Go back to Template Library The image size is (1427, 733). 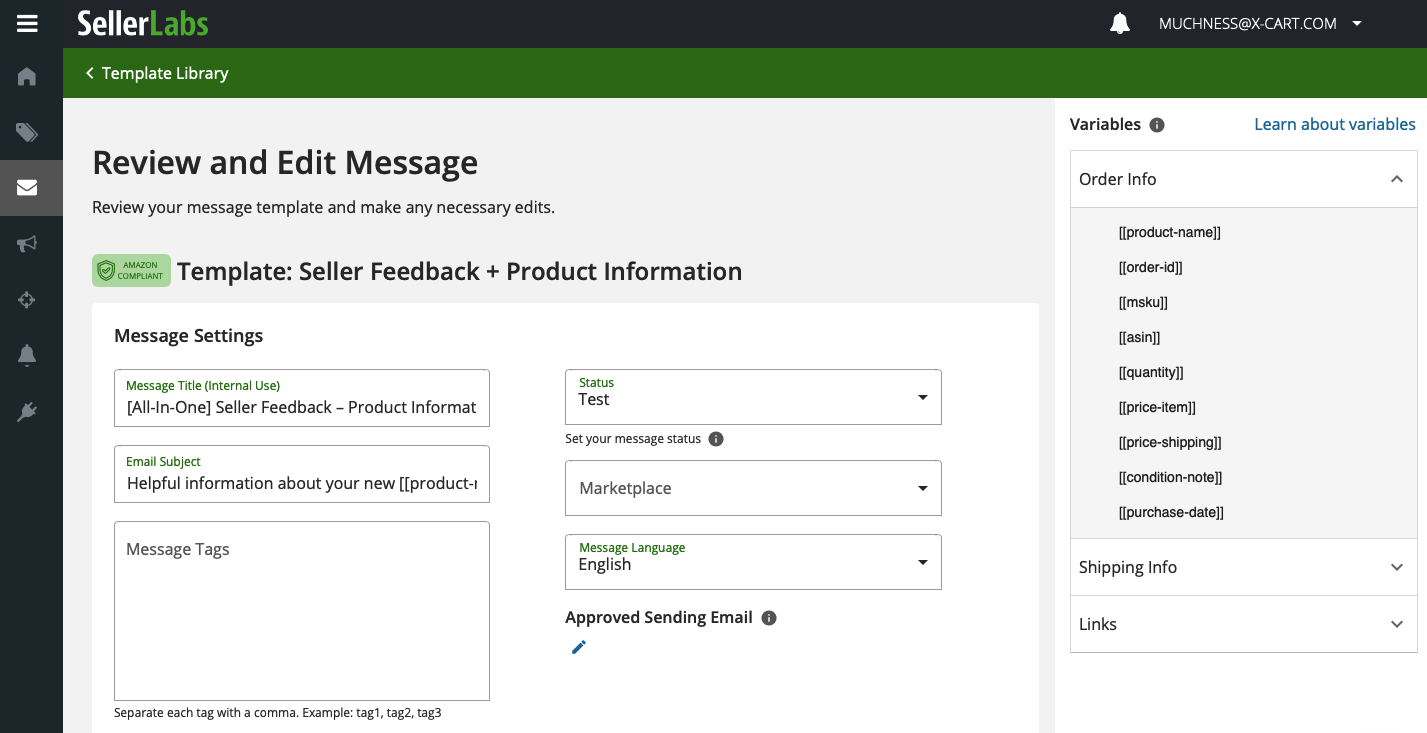pos(157,73)
